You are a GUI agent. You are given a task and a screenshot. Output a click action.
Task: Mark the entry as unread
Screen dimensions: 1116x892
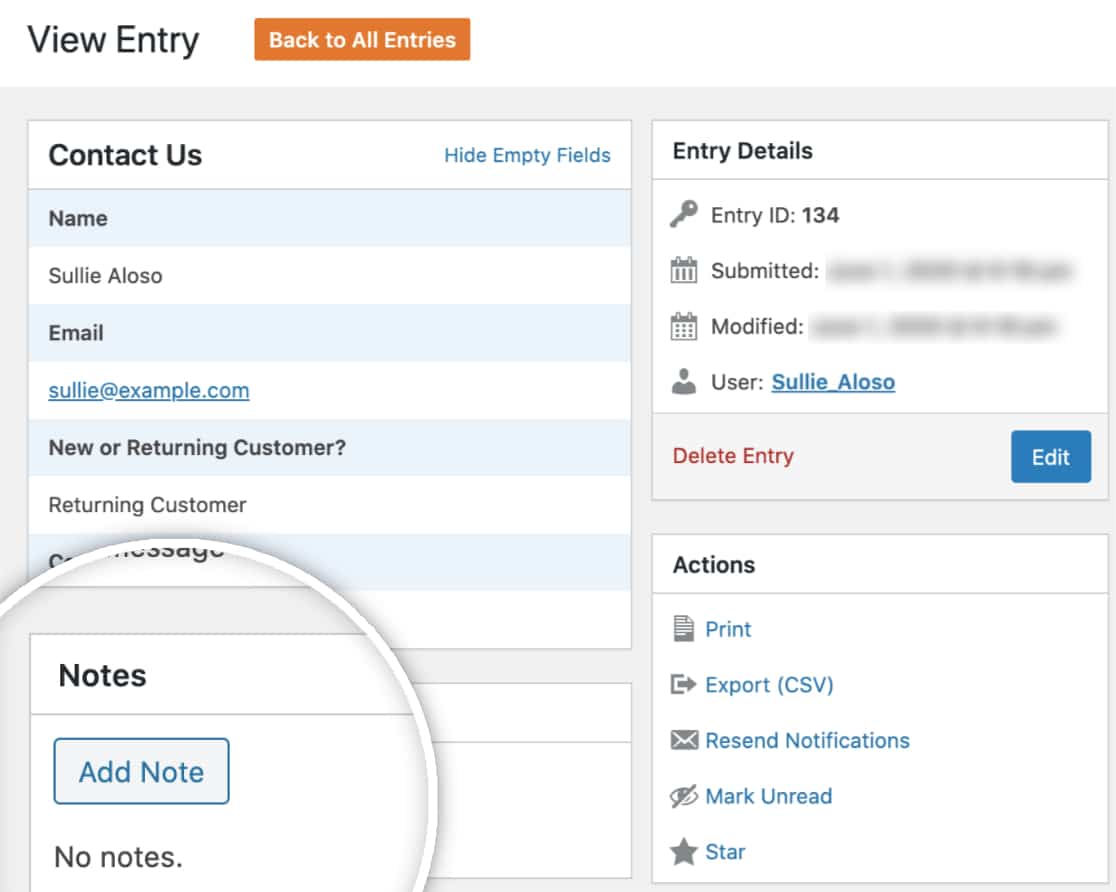click(x=769, y=796)
